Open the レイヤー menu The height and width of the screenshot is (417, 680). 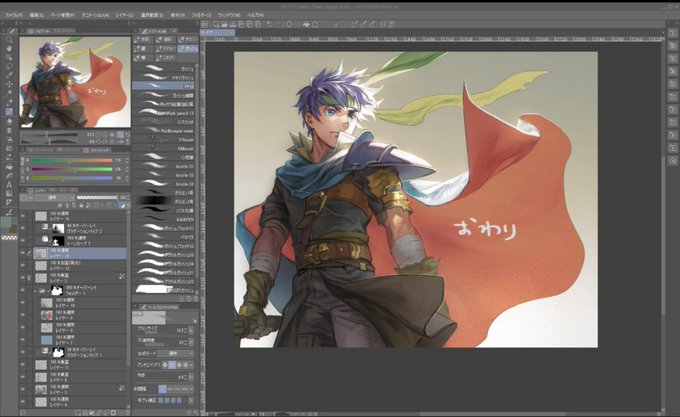125,15
